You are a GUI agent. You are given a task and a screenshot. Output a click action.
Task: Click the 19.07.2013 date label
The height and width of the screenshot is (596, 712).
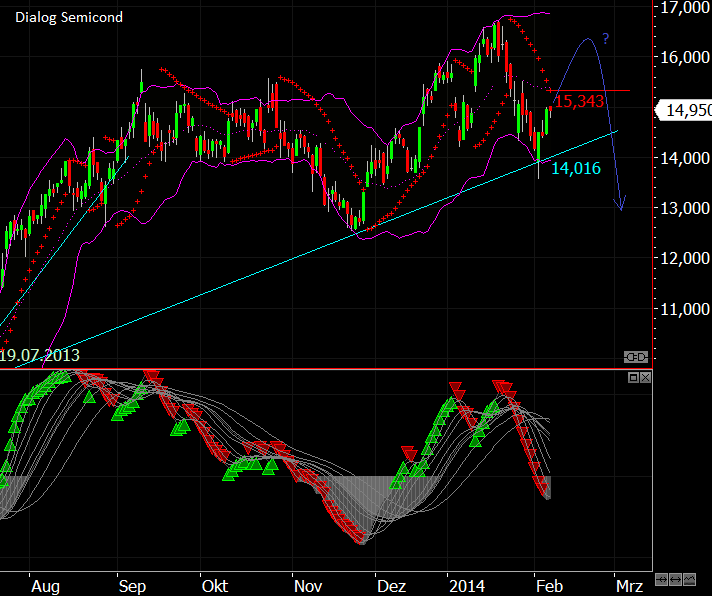[x=40, y=355]
